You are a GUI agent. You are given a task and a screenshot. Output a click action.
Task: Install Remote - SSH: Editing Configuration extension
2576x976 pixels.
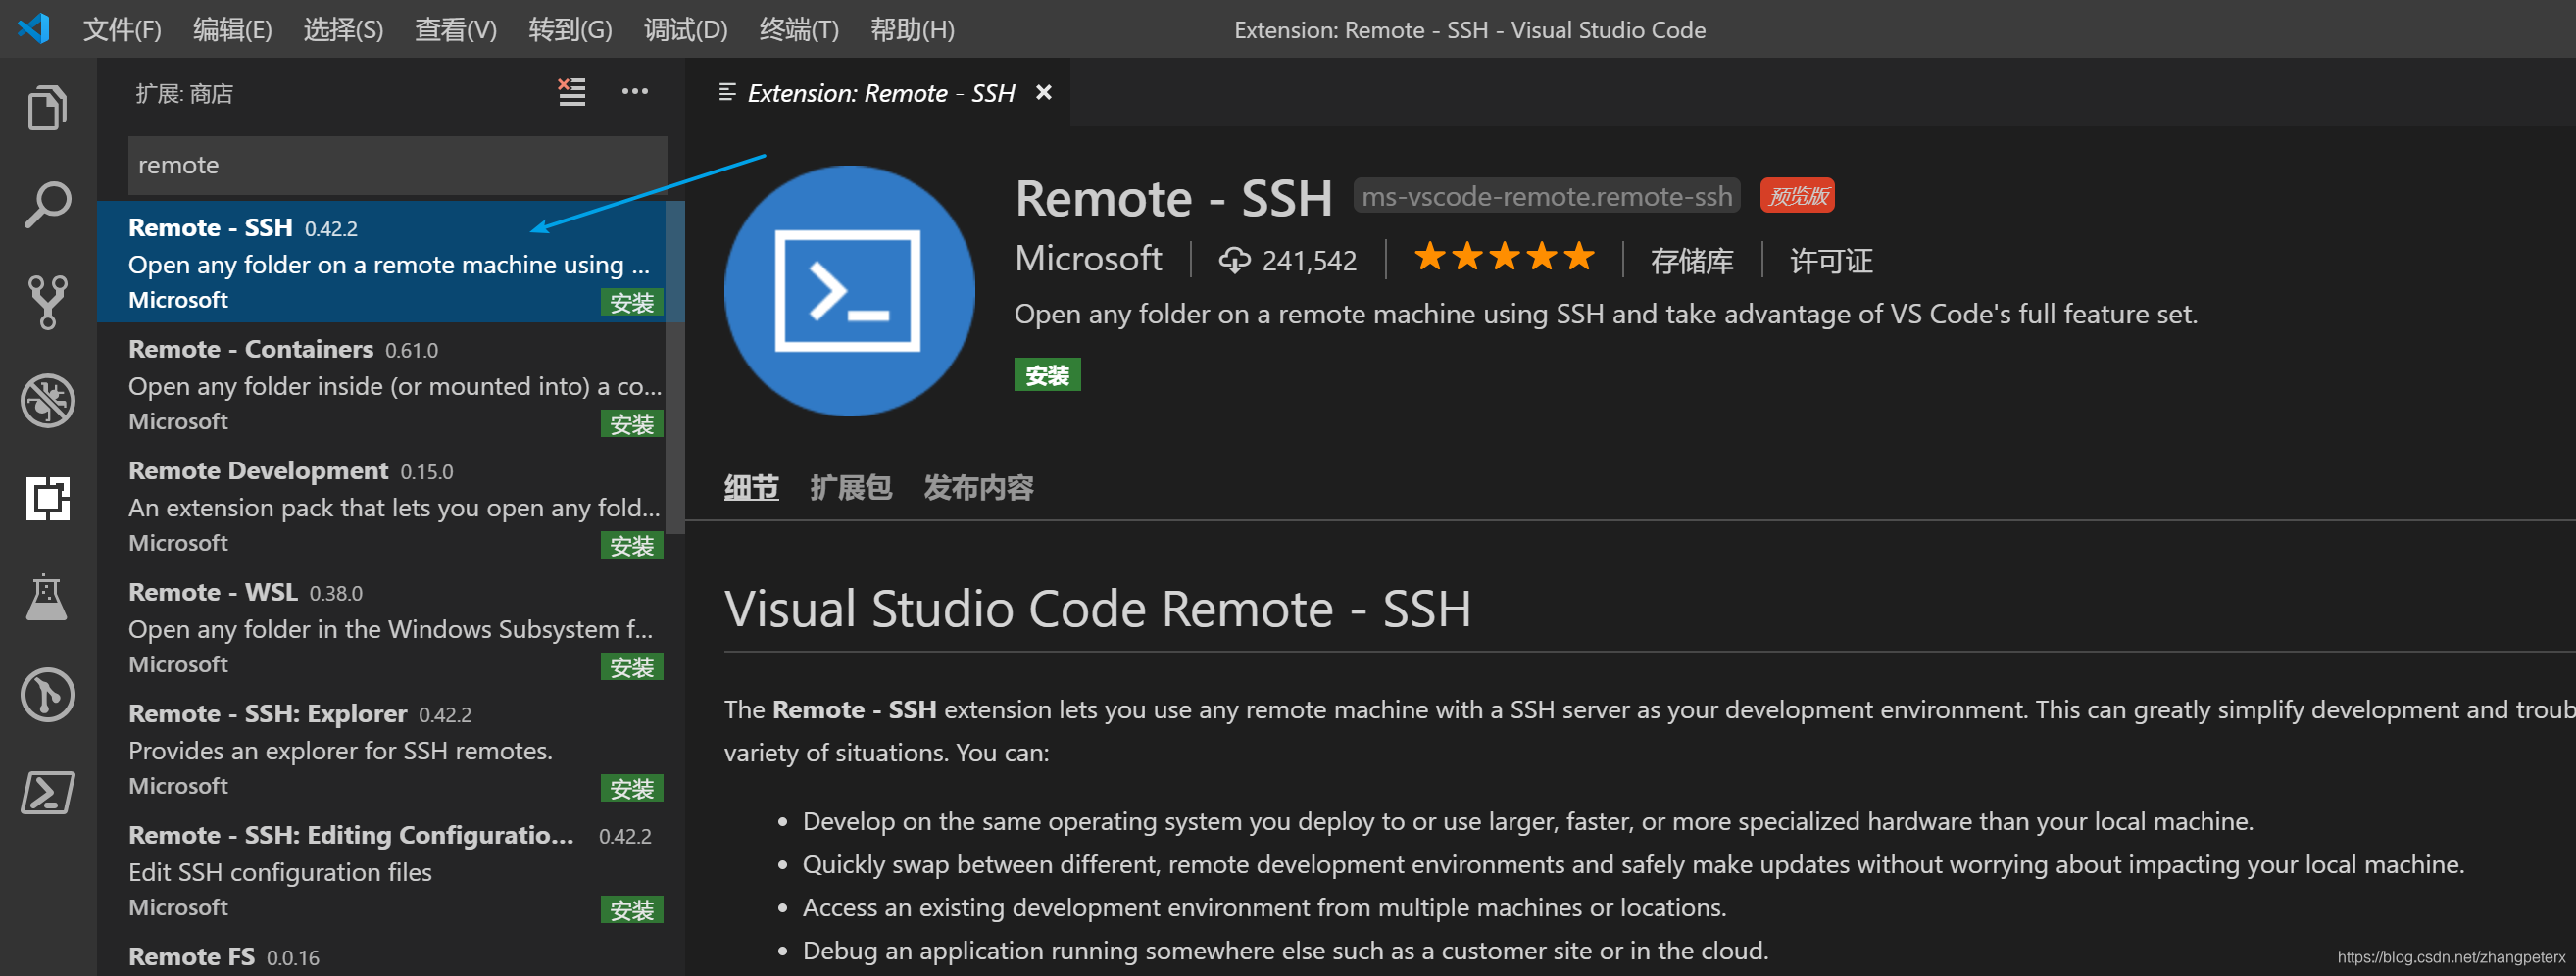pyautogui.click(x=632, y=910)
